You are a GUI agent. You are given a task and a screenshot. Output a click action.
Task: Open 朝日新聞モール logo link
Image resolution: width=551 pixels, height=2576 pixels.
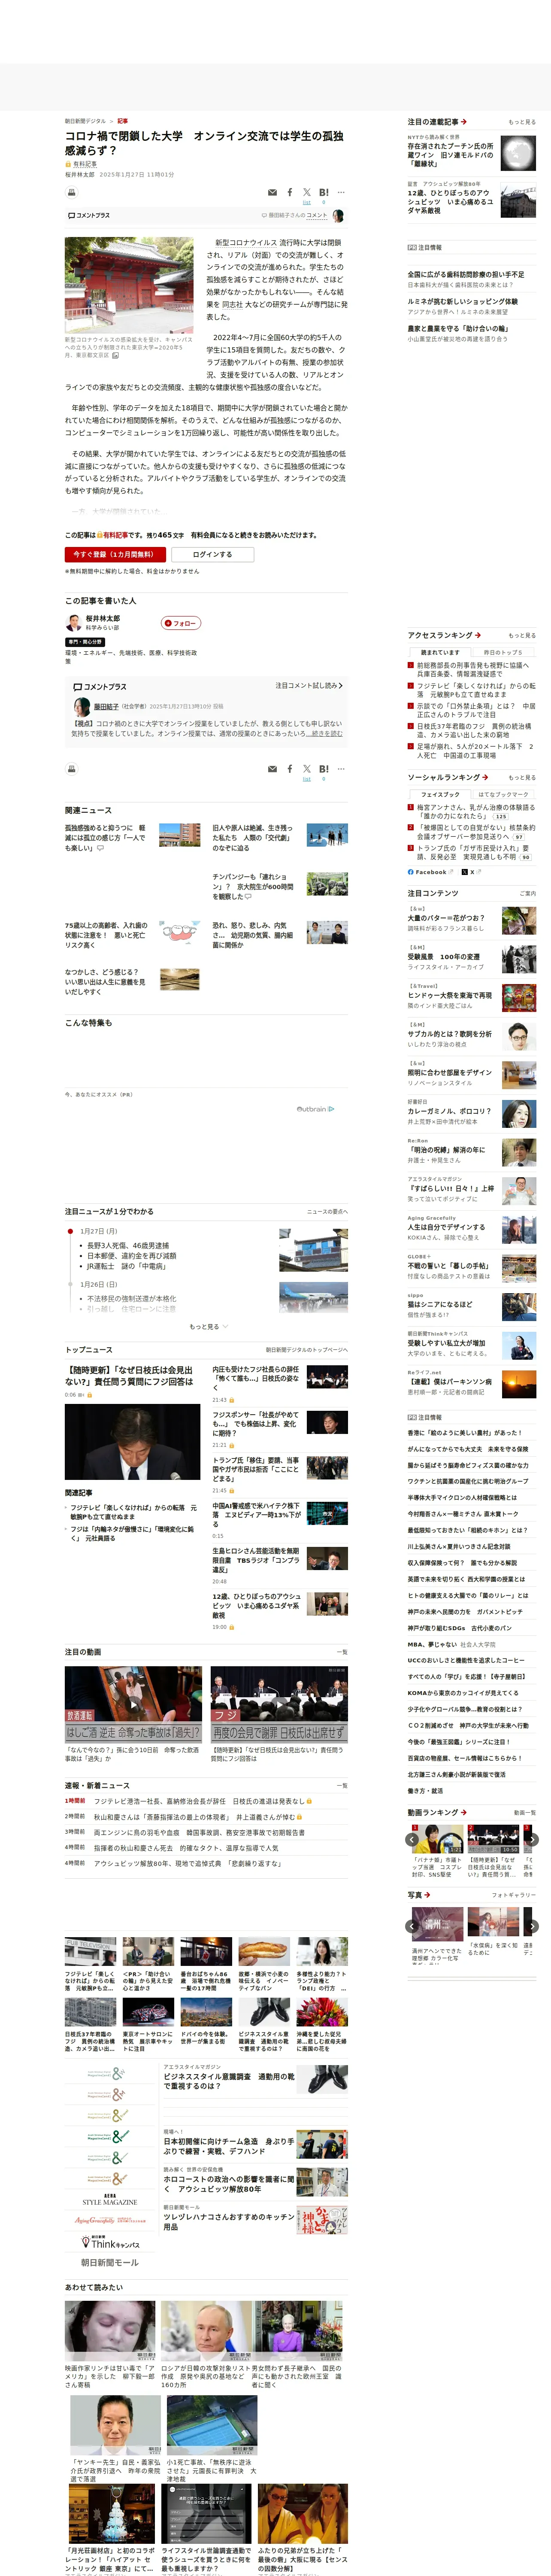[x=110, y=2262]
